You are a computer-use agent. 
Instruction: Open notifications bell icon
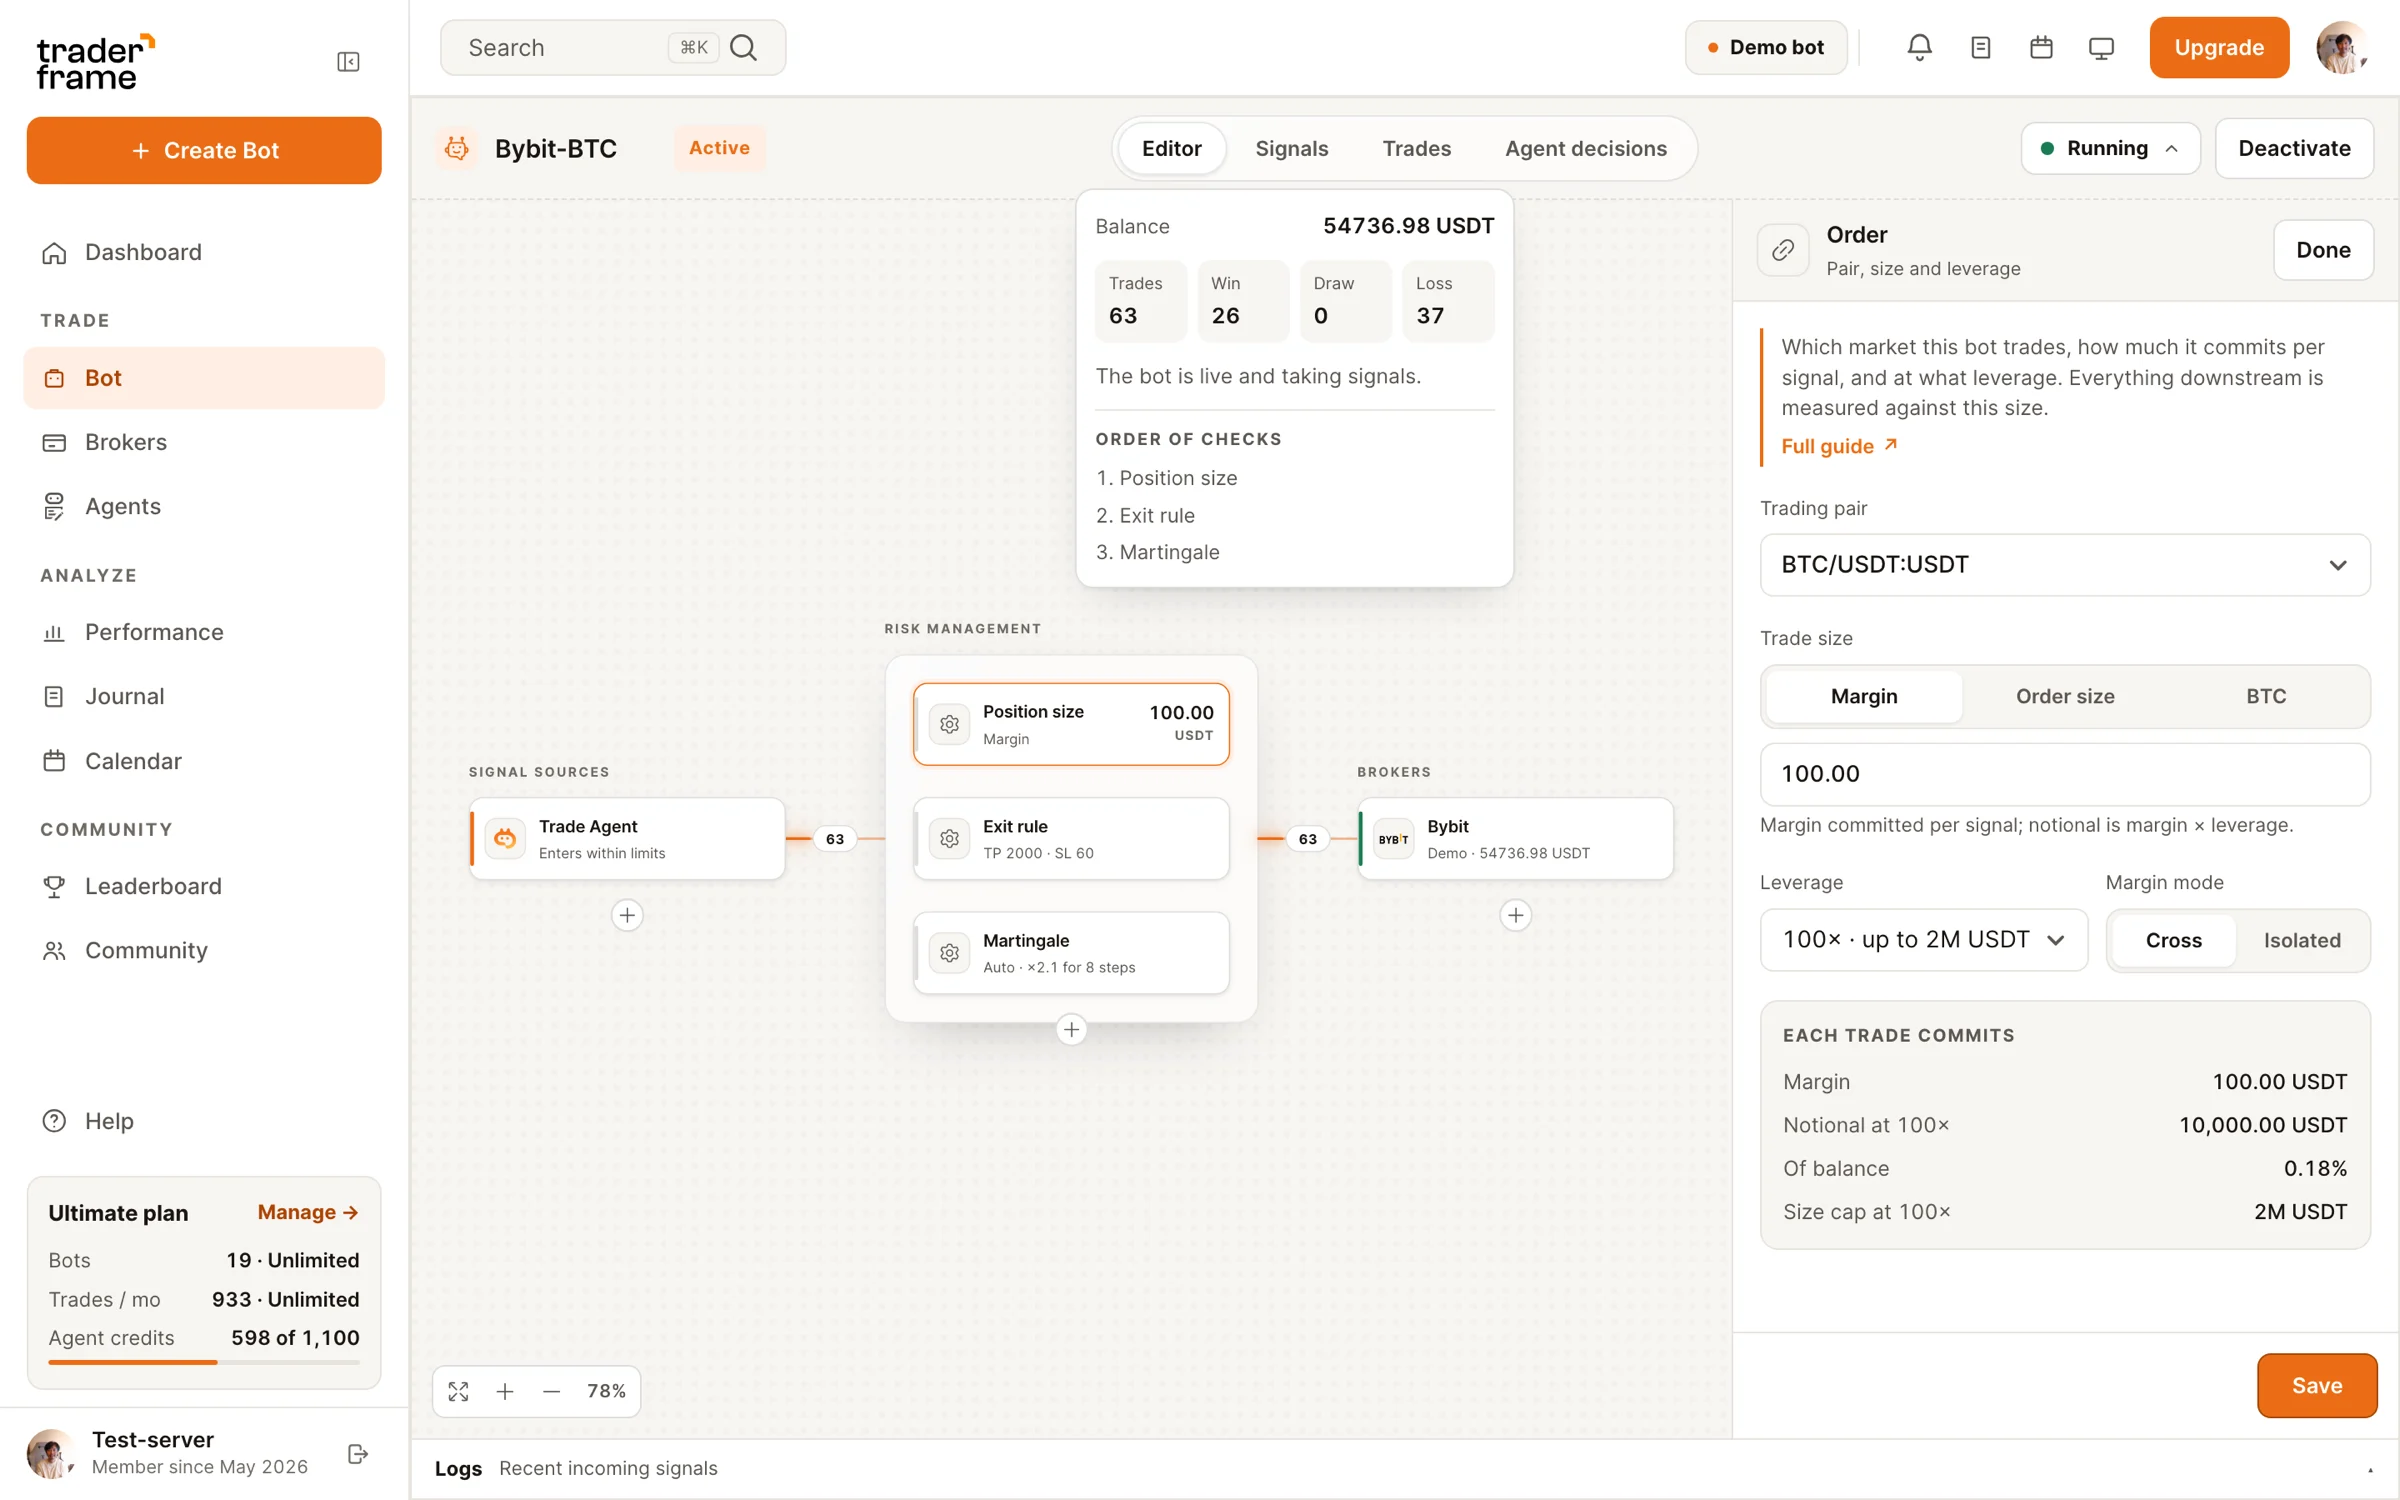(x=1919, y=47)
